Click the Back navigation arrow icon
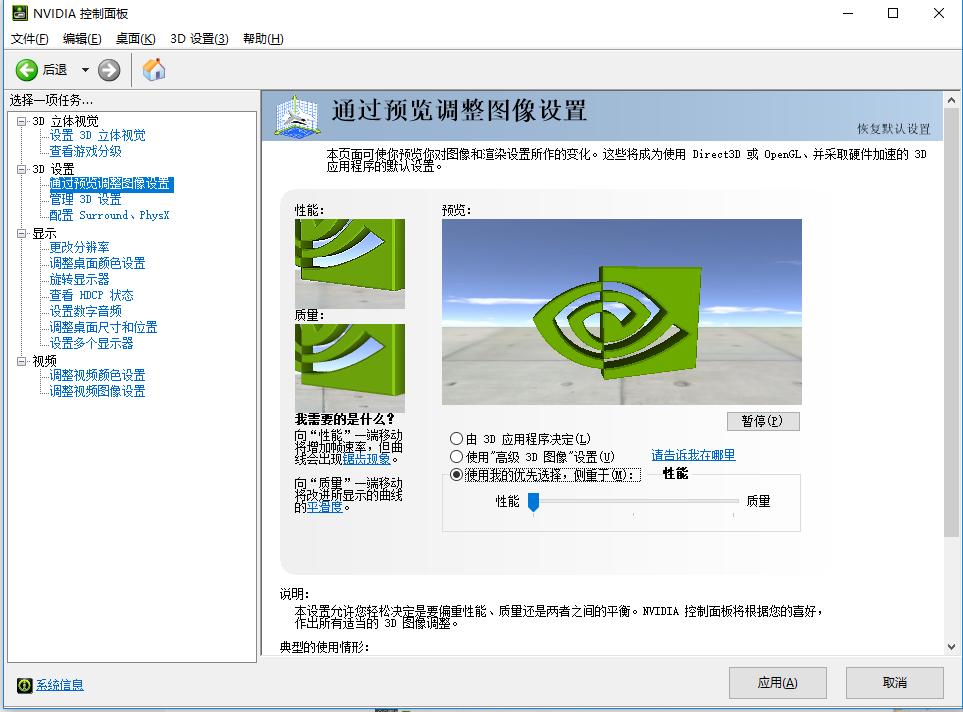 [27, 70]
